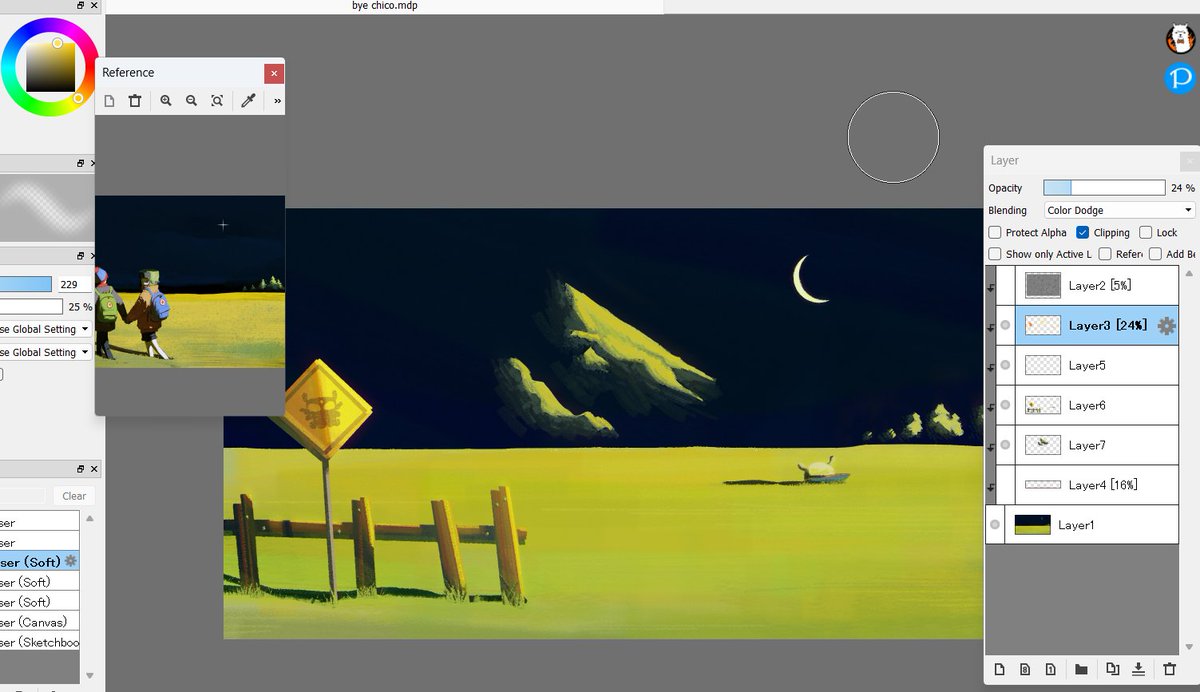Image resolution: width=1200 pixels, height=692 pixels.
Task: Enable Show only Active Layer checkbox
Action: point(995,254)
